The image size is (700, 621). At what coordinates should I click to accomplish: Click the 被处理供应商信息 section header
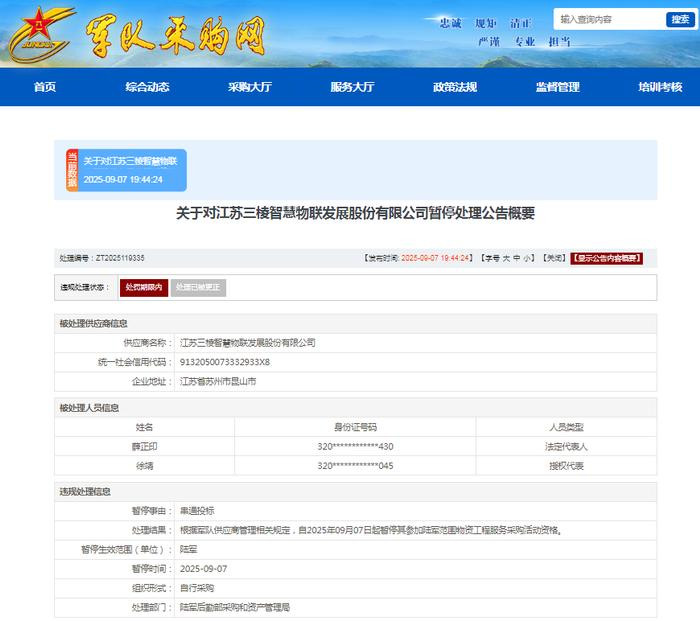coord(94,323)
